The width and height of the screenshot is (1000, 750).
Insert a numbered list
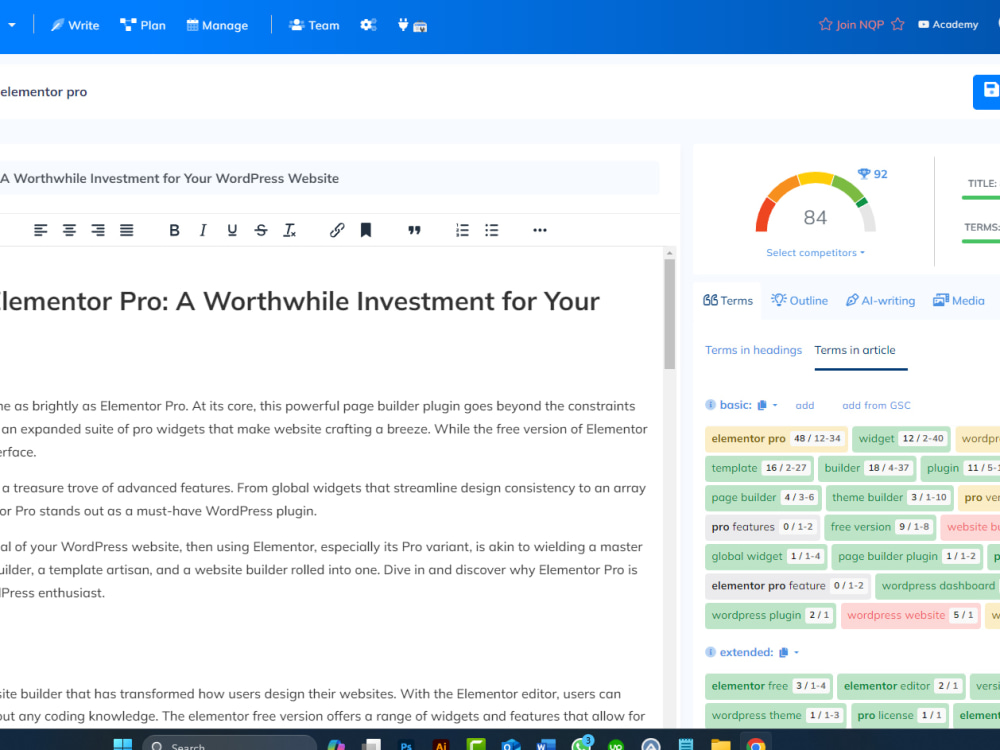coord(462,230)
